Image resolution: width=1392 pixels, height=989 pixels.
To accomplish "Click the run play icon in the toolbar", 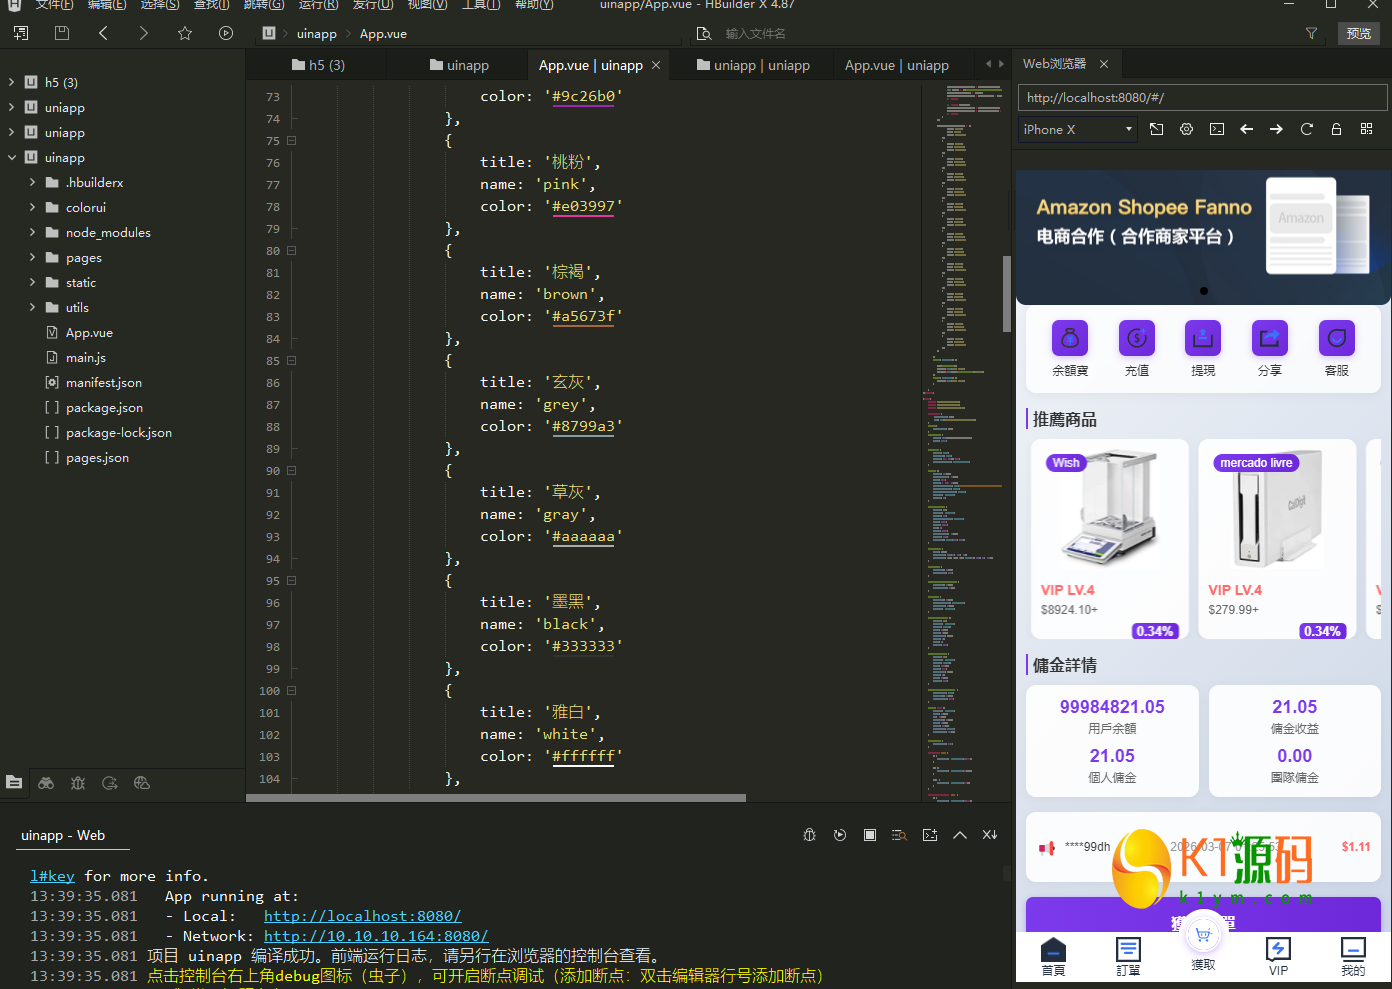I will click(226, 33).
